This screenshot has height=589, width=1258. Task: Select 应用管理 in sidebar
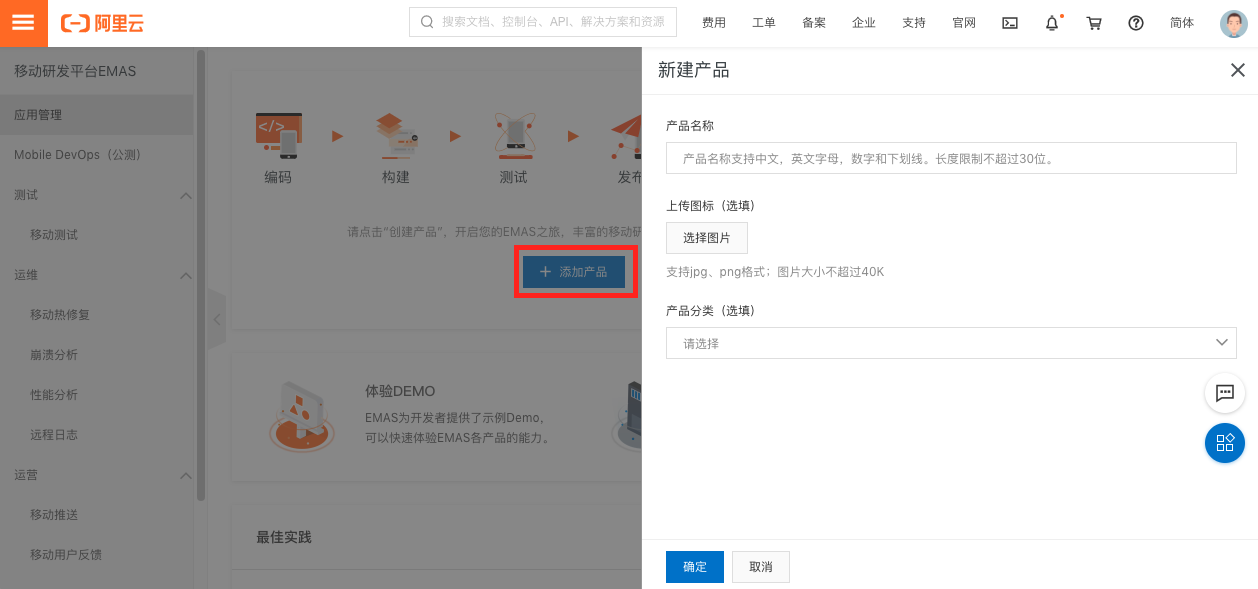96,115
